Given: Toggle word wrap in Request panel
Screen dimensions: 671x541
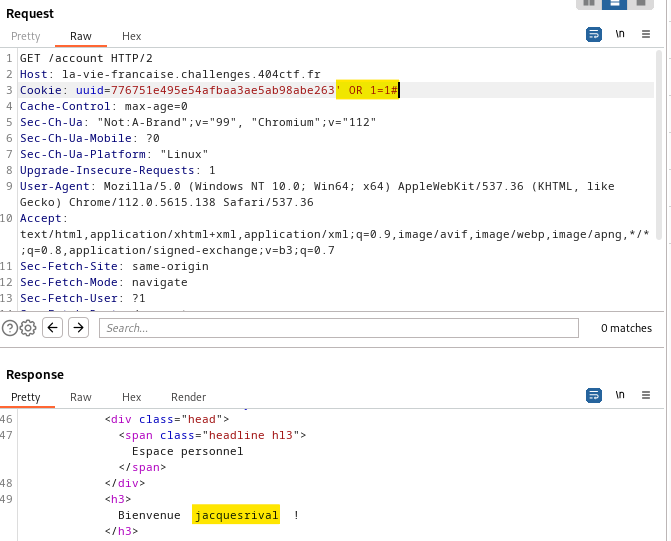Looking at the screenshot, I should 593,34.
